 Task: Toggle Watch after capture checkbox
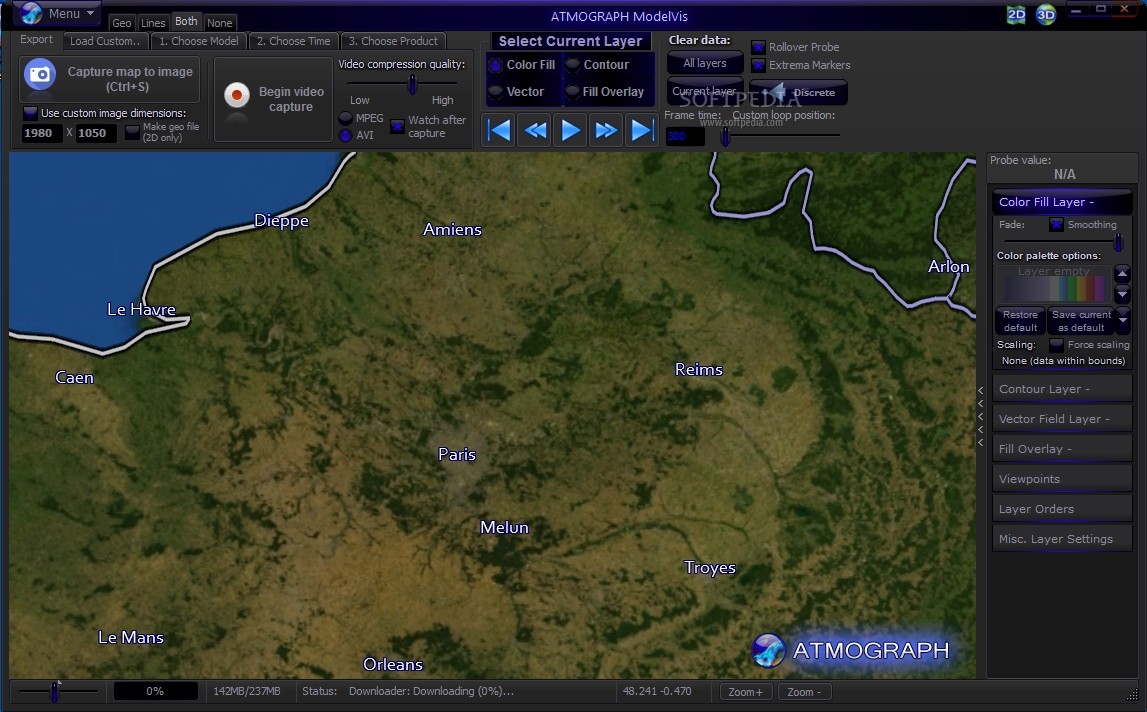click(x=397, y=127)
